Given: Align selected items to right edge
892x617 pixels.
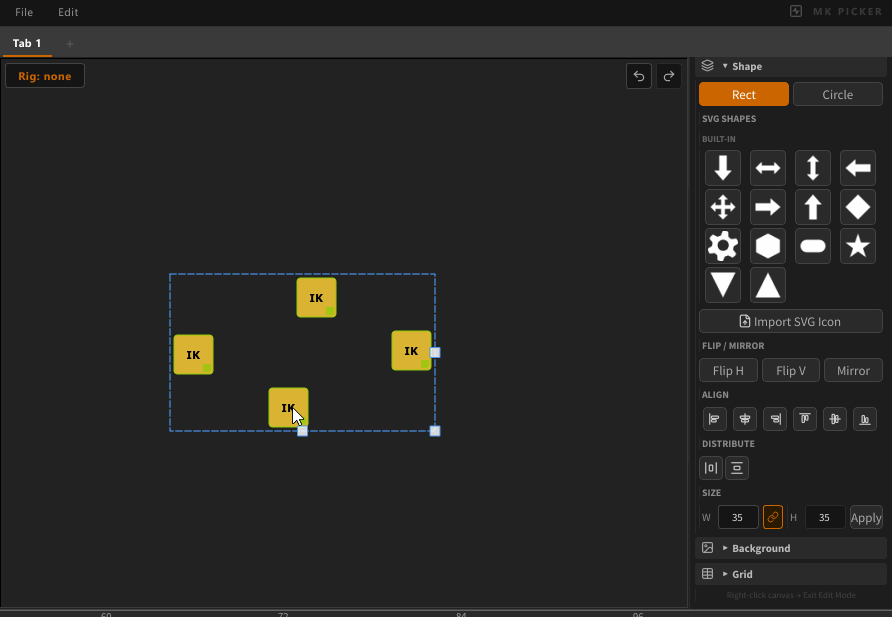Looking at the screenshot, I should click(x=775, y=419).
